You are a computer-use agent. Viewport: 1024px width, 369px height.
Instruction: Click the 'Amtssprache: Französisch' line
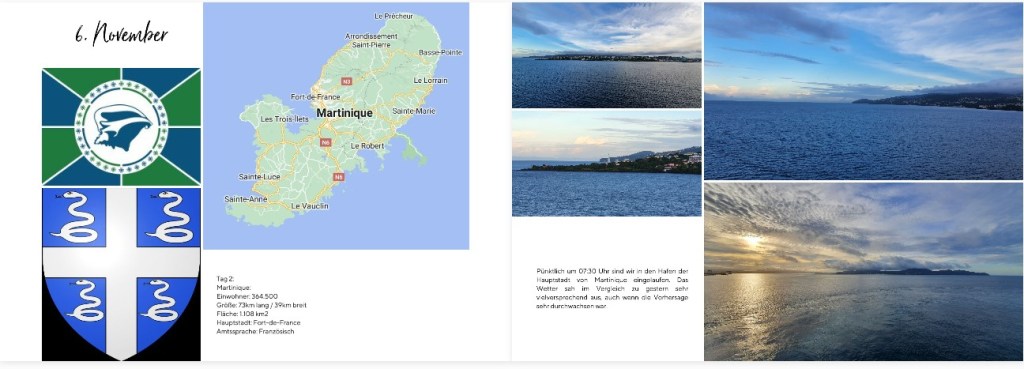pos(255,332)
